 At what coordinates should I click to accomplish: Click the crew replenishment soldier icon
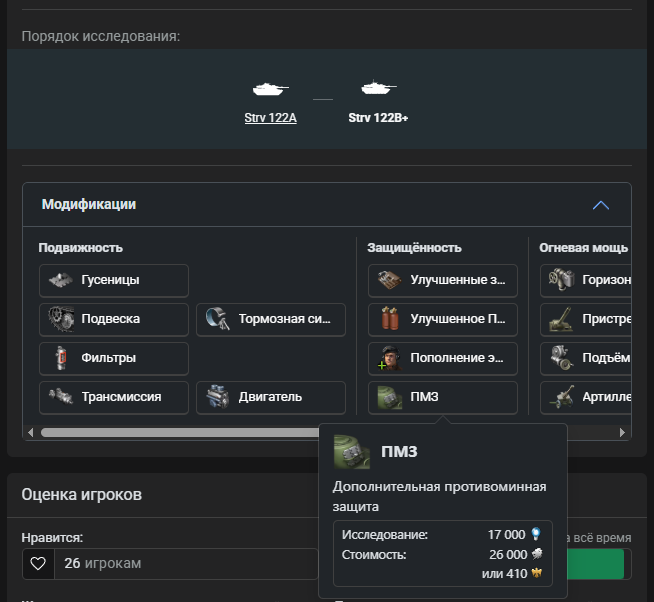(390, 358)
